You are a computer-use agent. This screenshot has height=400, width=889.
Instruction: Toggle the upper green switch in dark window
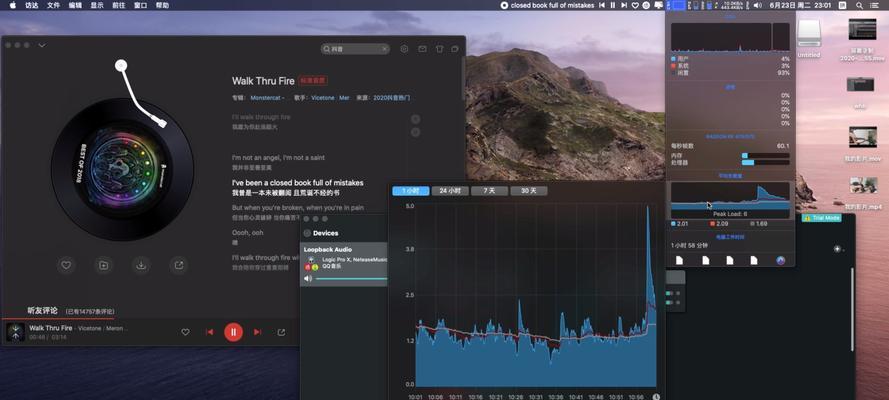click(670, 293)
